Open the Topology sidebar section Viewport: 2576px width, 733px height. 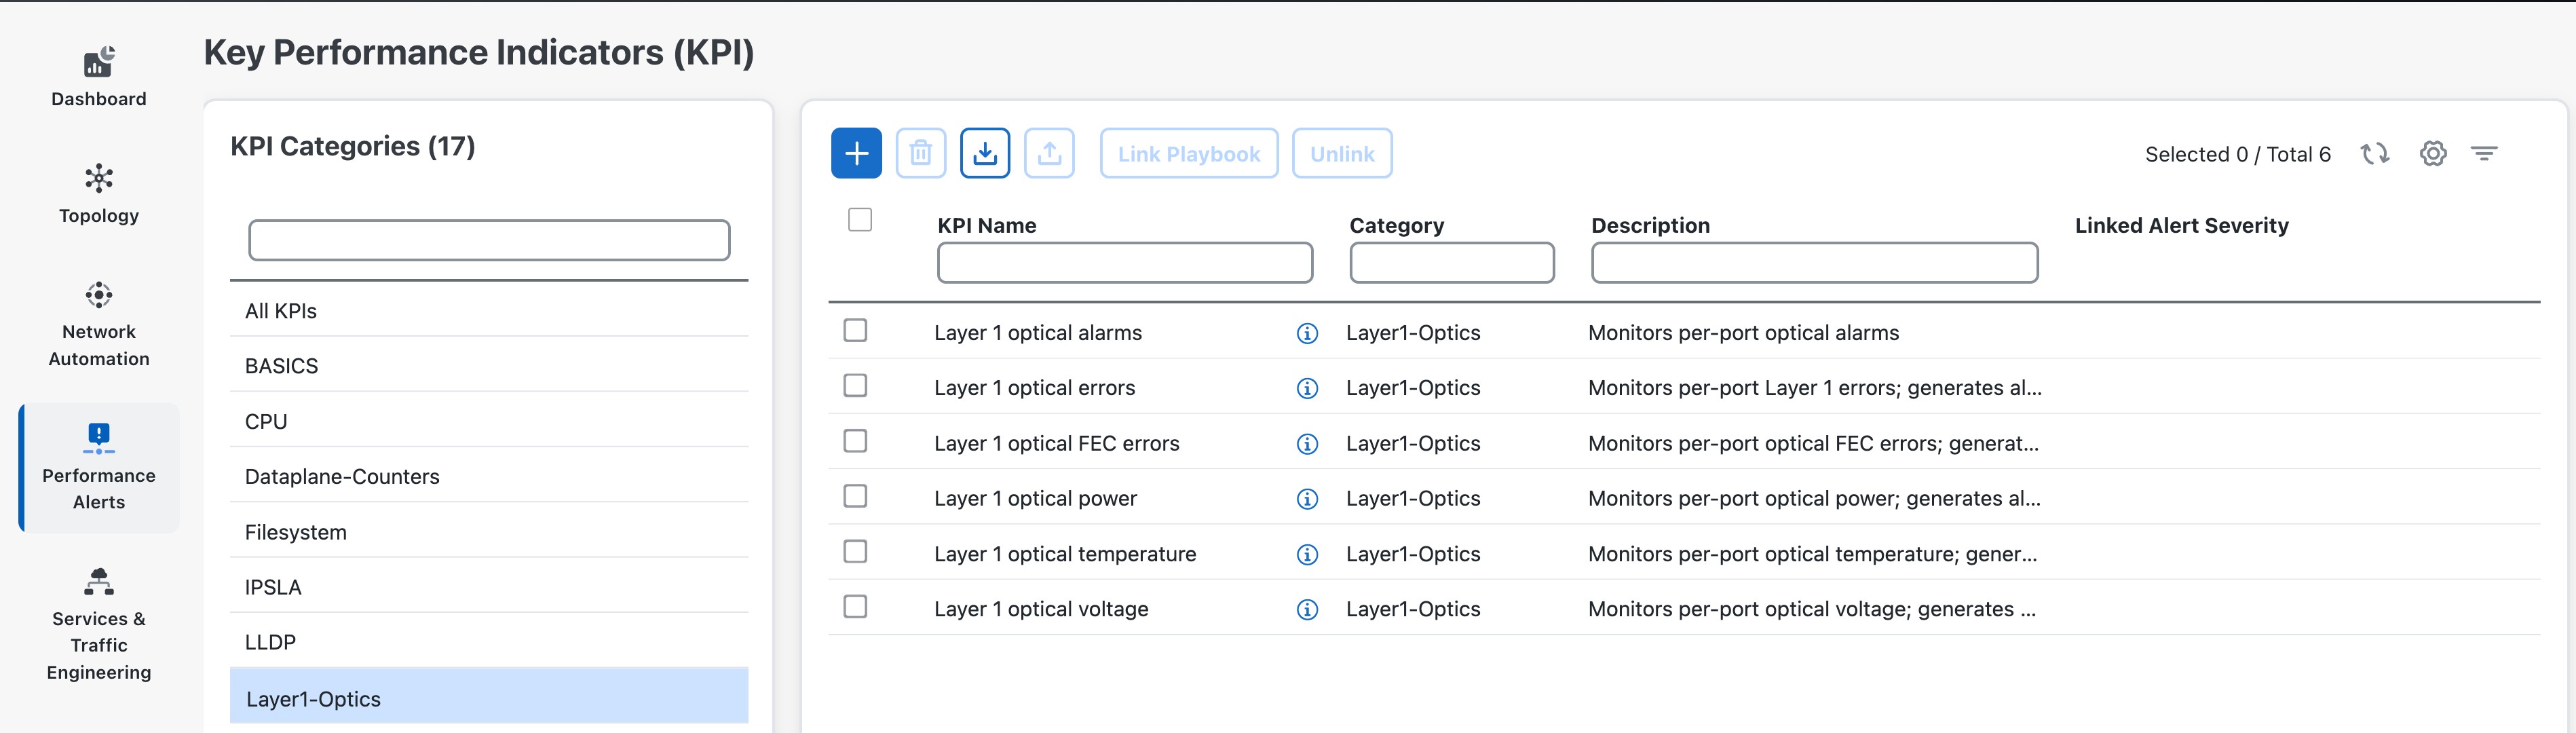pos(98,194)
